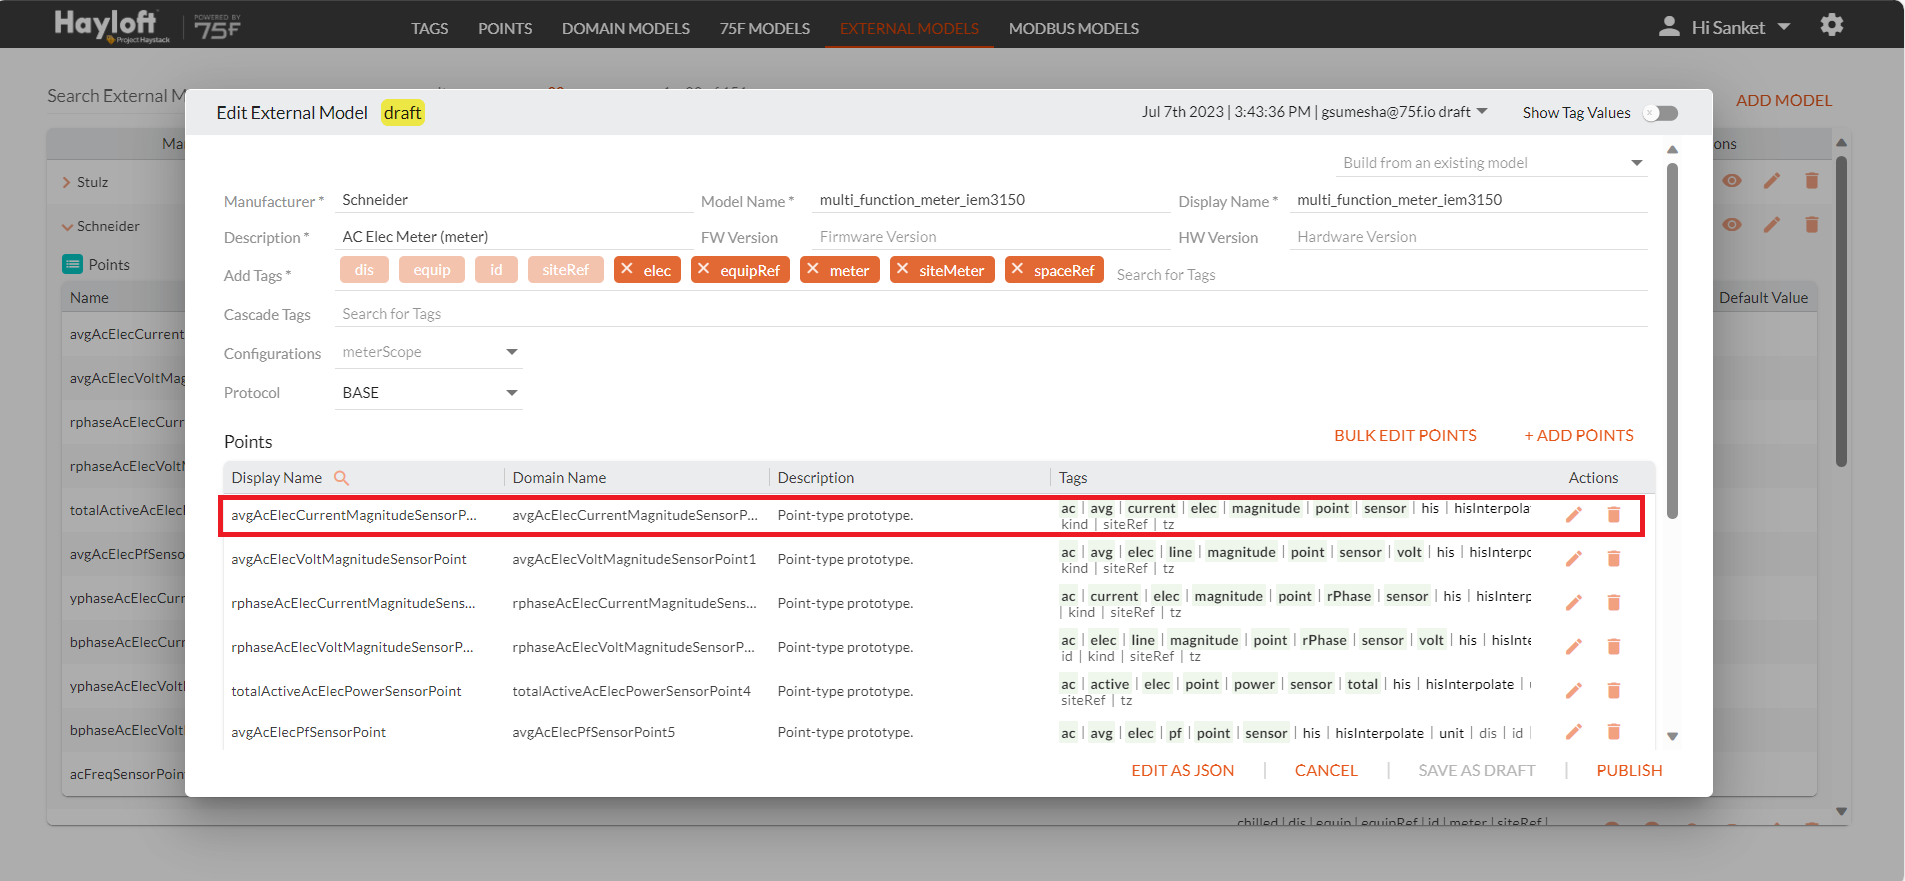Open the MODBUS MODELS tab

click(1074, 28)
